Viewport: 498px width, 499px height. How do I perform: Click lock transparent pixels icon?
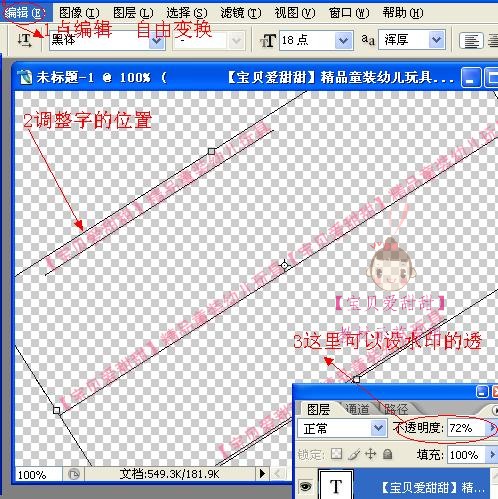336,454
